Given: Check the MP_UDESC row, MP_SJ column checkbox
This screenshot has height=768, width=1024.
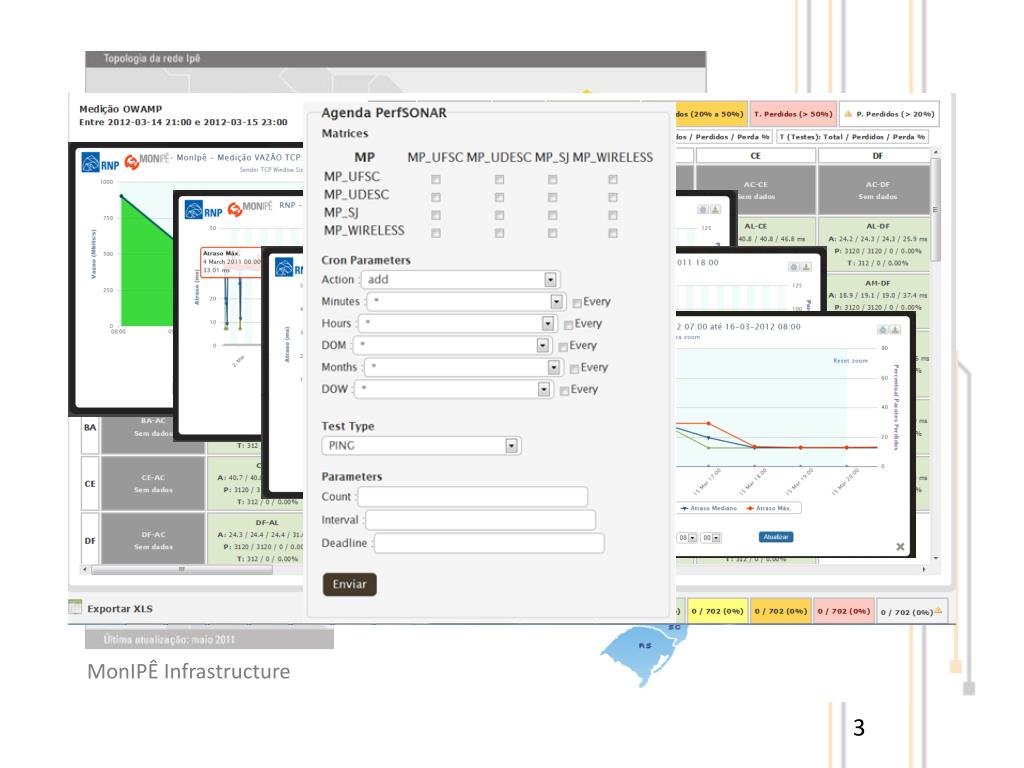Looking at the screenshot, I should coord(552,197).
